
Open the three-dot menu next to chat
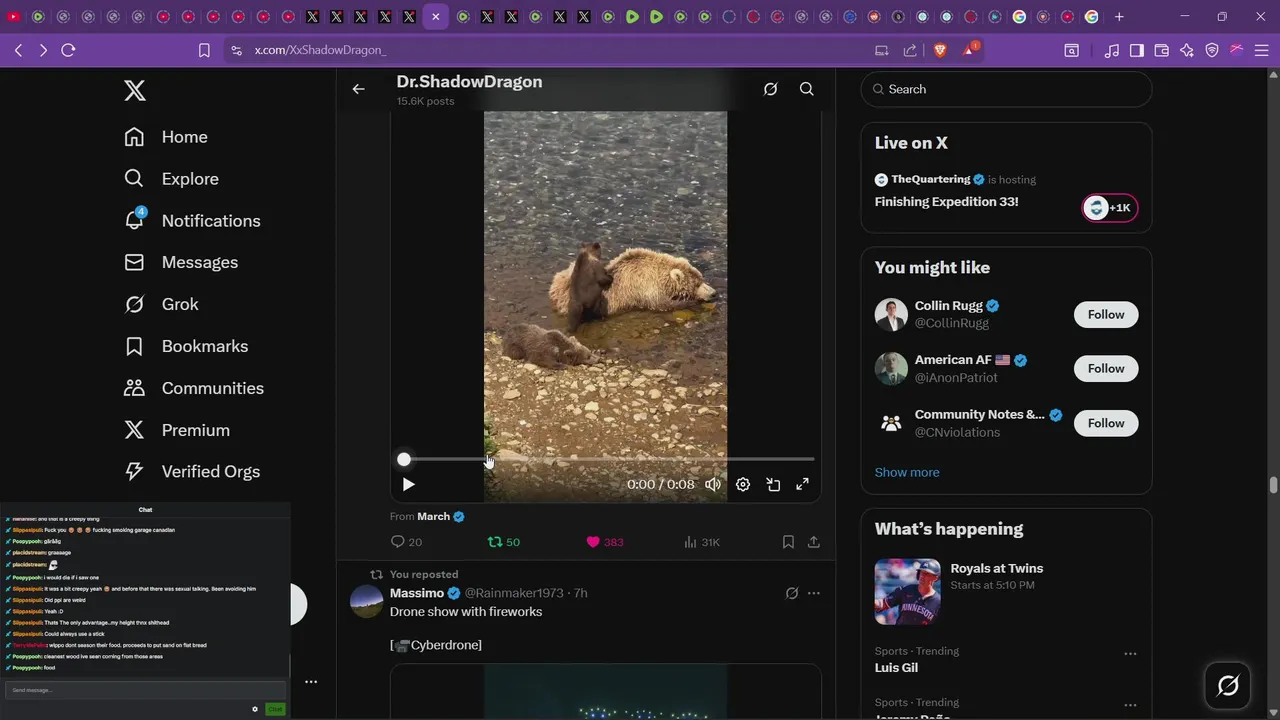pyautogui.click(x=311, y=682)
